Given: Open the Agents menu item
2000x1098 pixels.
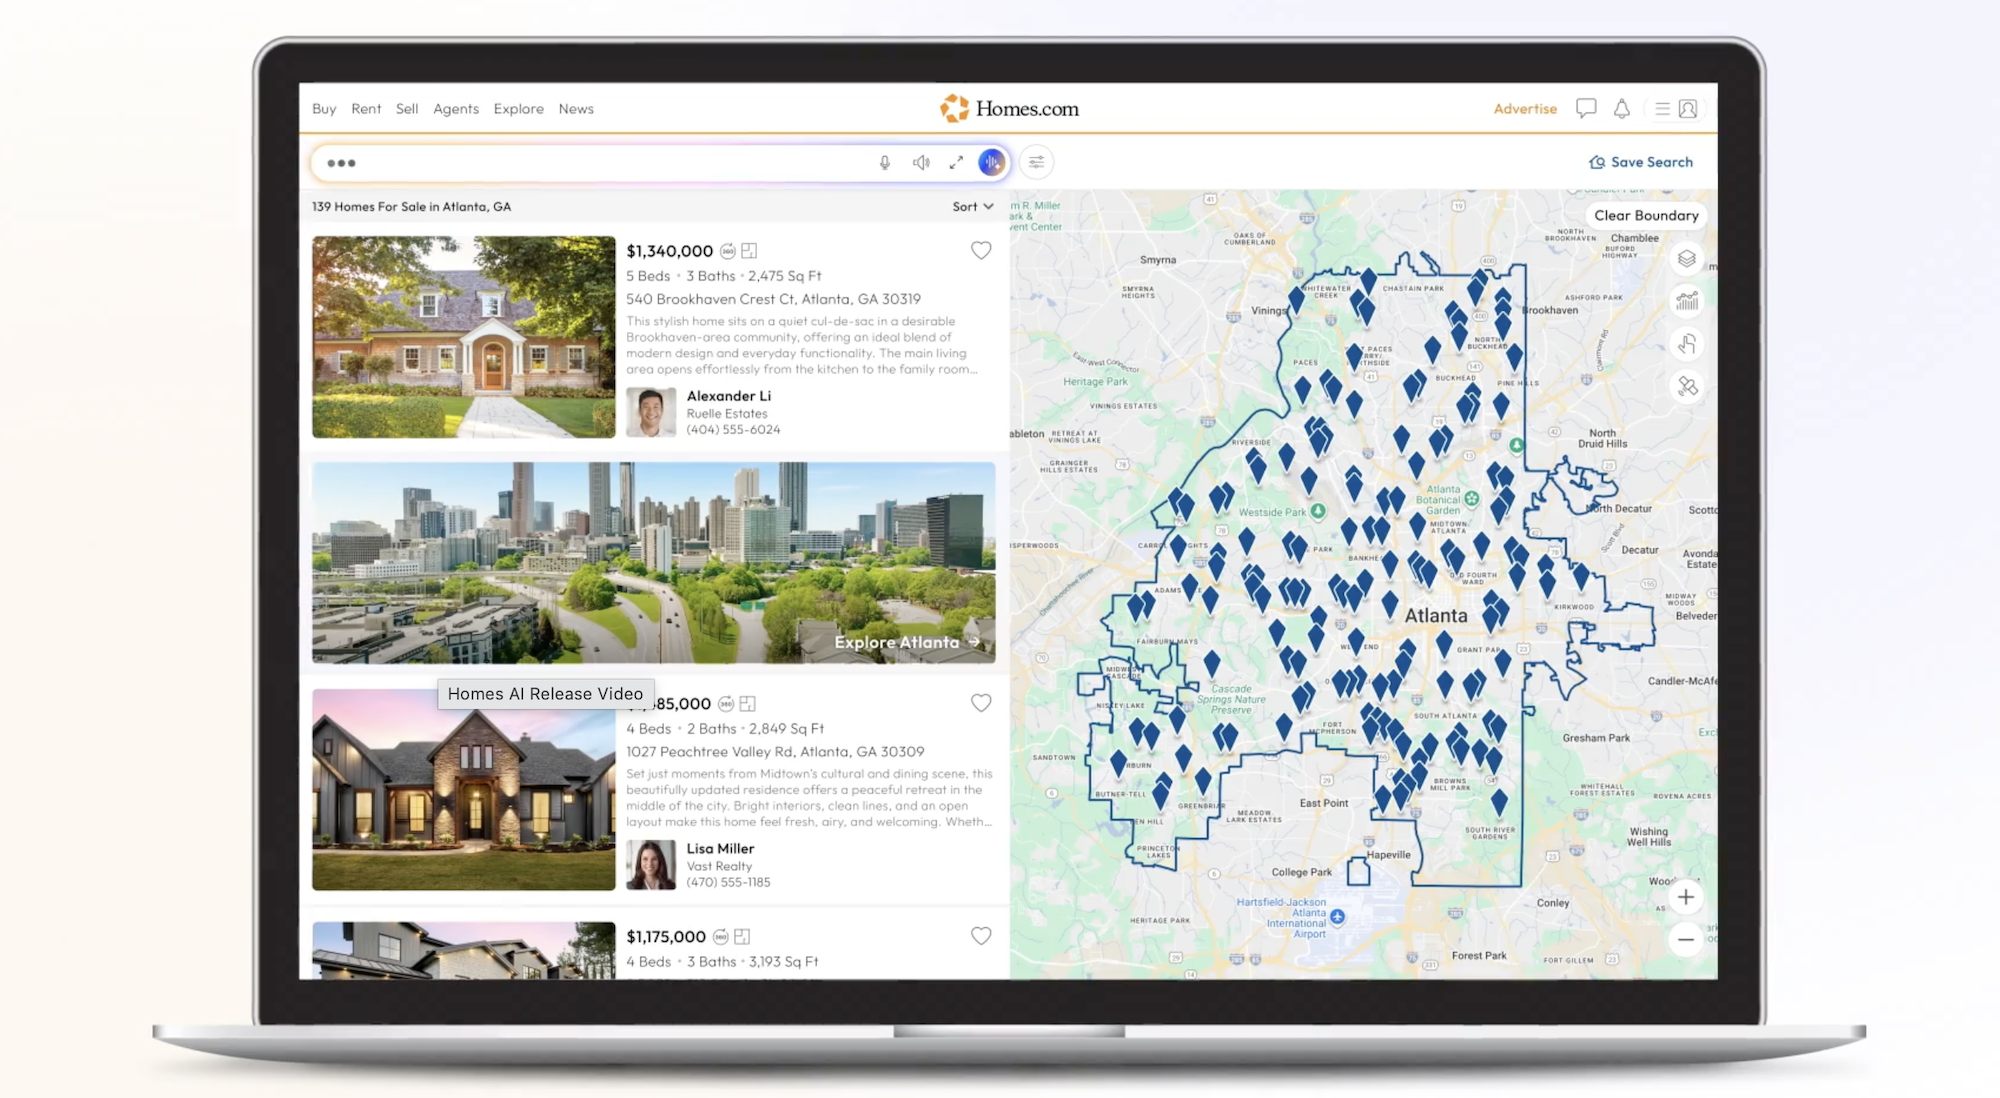Looking at the screenshot, I should coord(456,109).
